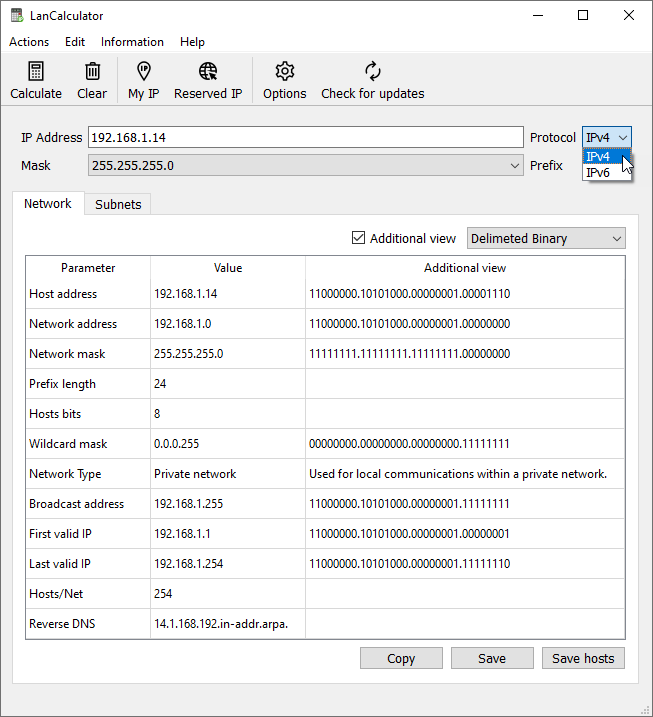Click the IP Address input field
This screenshot has height=717, width=653.
click(305, 137)
